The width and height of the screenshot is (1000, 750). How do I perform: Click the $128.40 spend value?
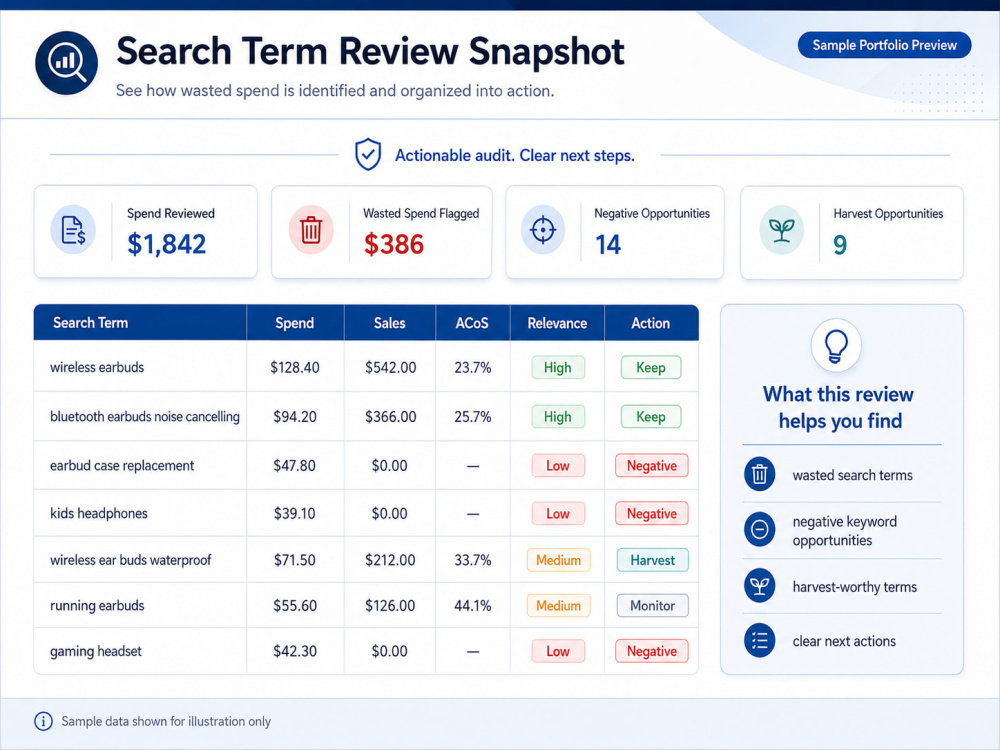[295, 367]
